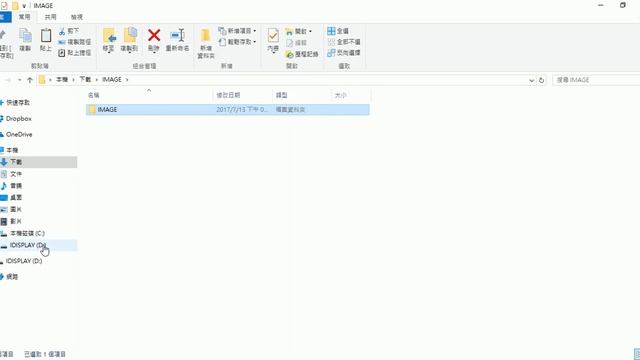640x360 pixels.
Task: Open the quick access toolbar customize arrow
Action: pyautogui.click(x=24, y=6)
